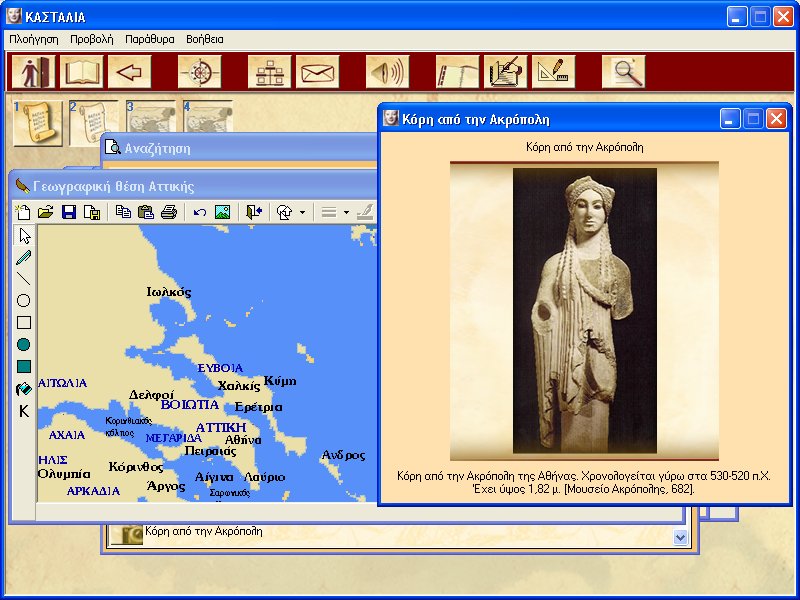Click the exit door icon in main toolbar
800x600 pixels.
(x=34, y=72)
